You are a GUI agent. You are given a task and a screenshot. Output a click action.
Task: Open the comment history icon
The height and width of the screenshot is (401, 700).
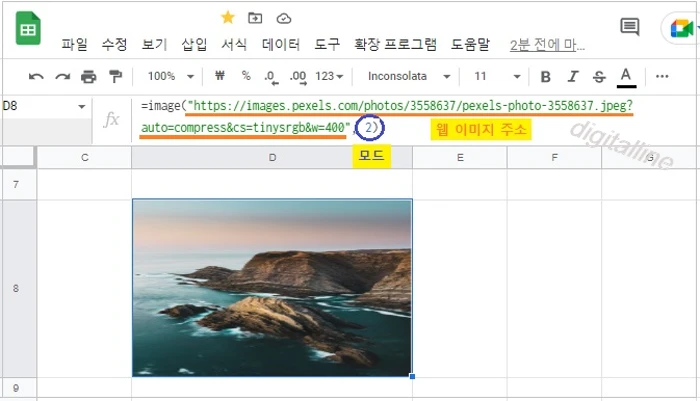(629, 27)
